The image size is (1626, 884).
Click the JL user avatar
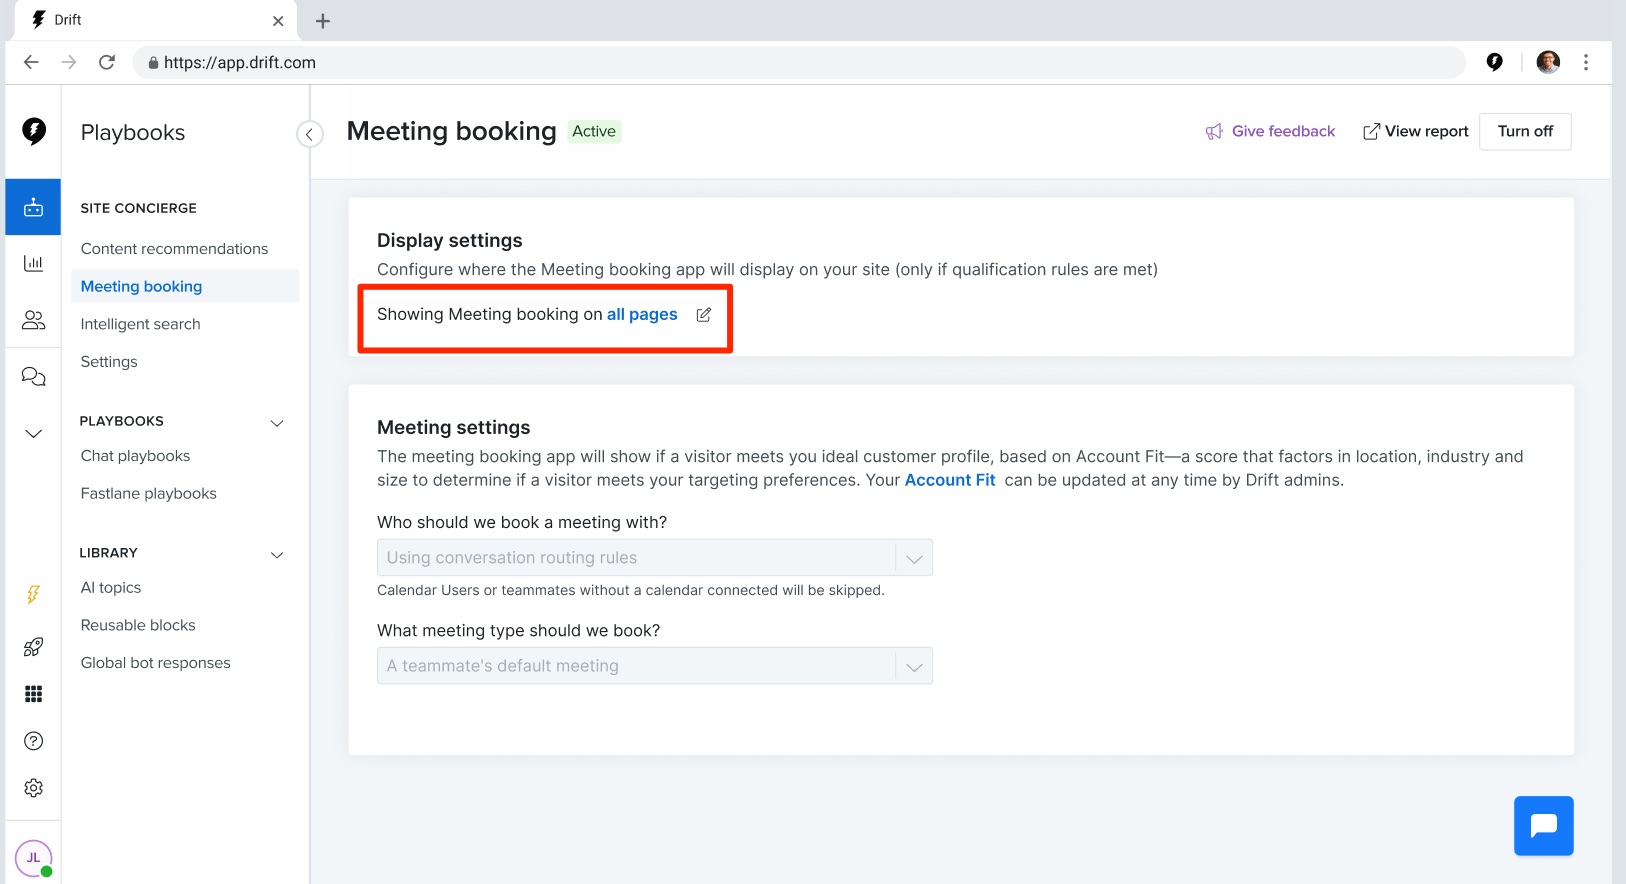pos(33,858)
